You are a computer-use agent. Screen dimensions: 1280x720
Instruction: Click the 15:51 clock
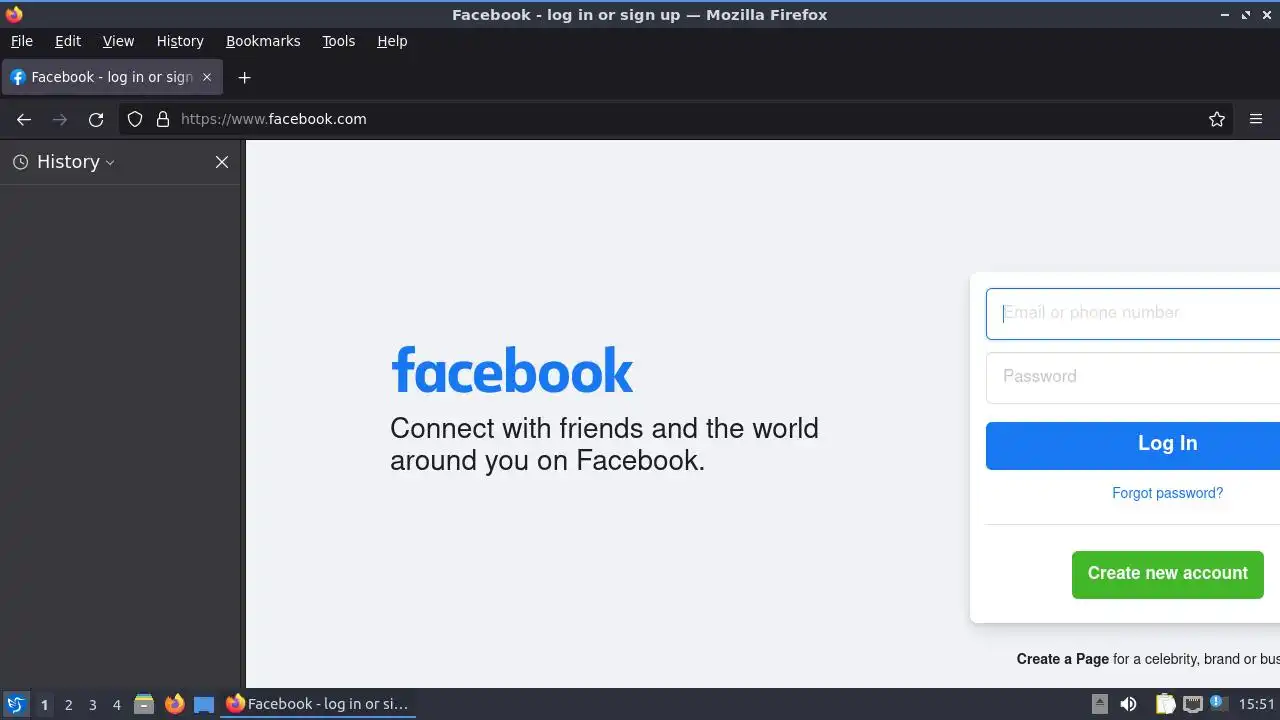[1257, 704]
